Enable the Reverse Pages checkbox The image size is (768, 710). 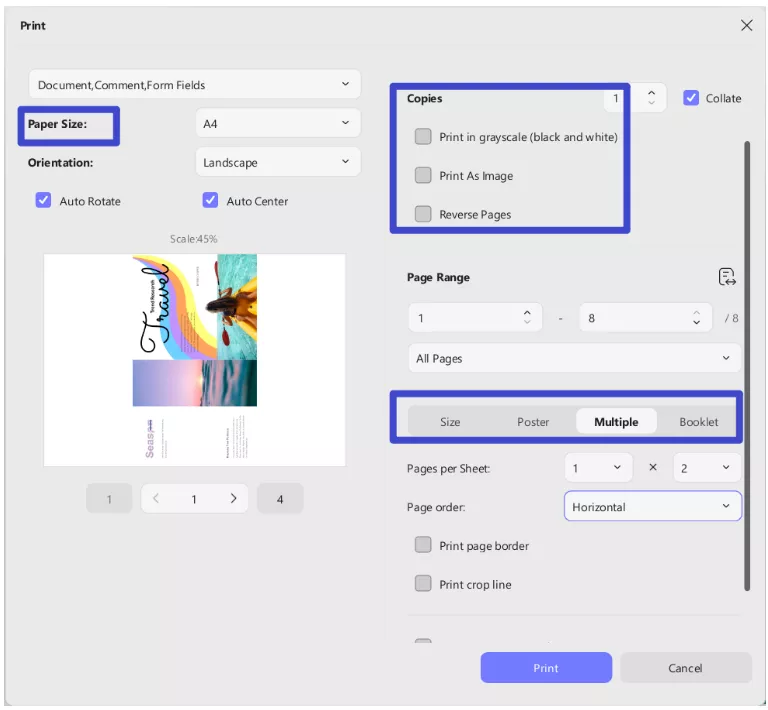[423, 214]
